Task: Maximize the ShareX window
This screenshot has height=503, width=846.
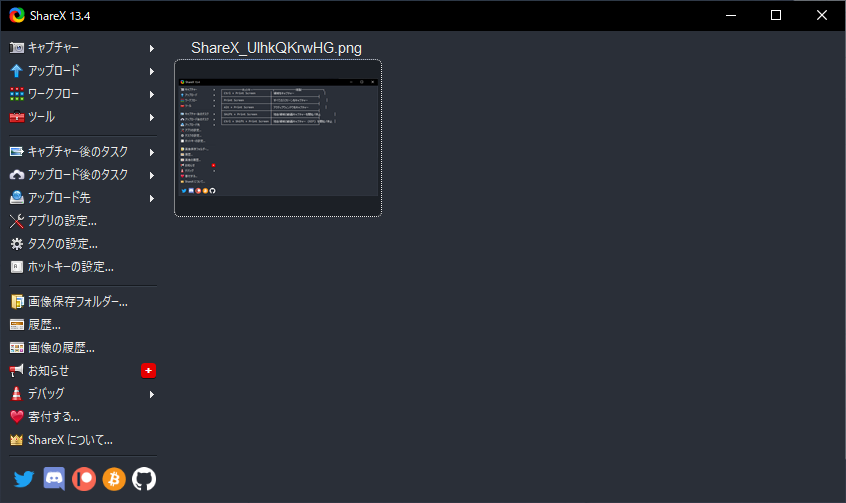Action: point(776,15)
